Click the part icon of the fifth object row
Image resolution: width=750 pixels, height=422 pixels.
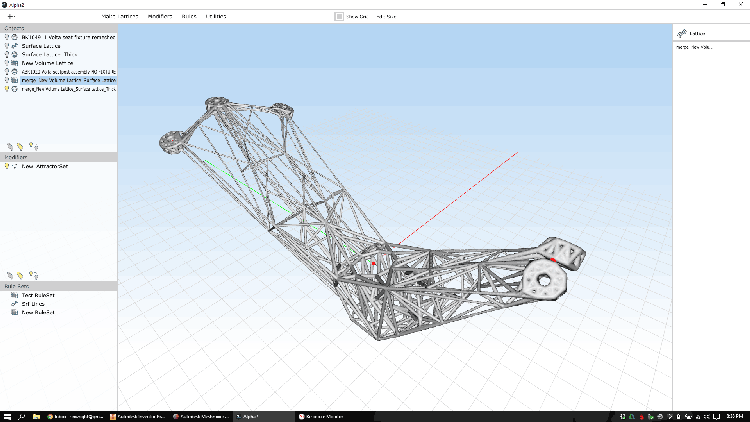[15, 71]
